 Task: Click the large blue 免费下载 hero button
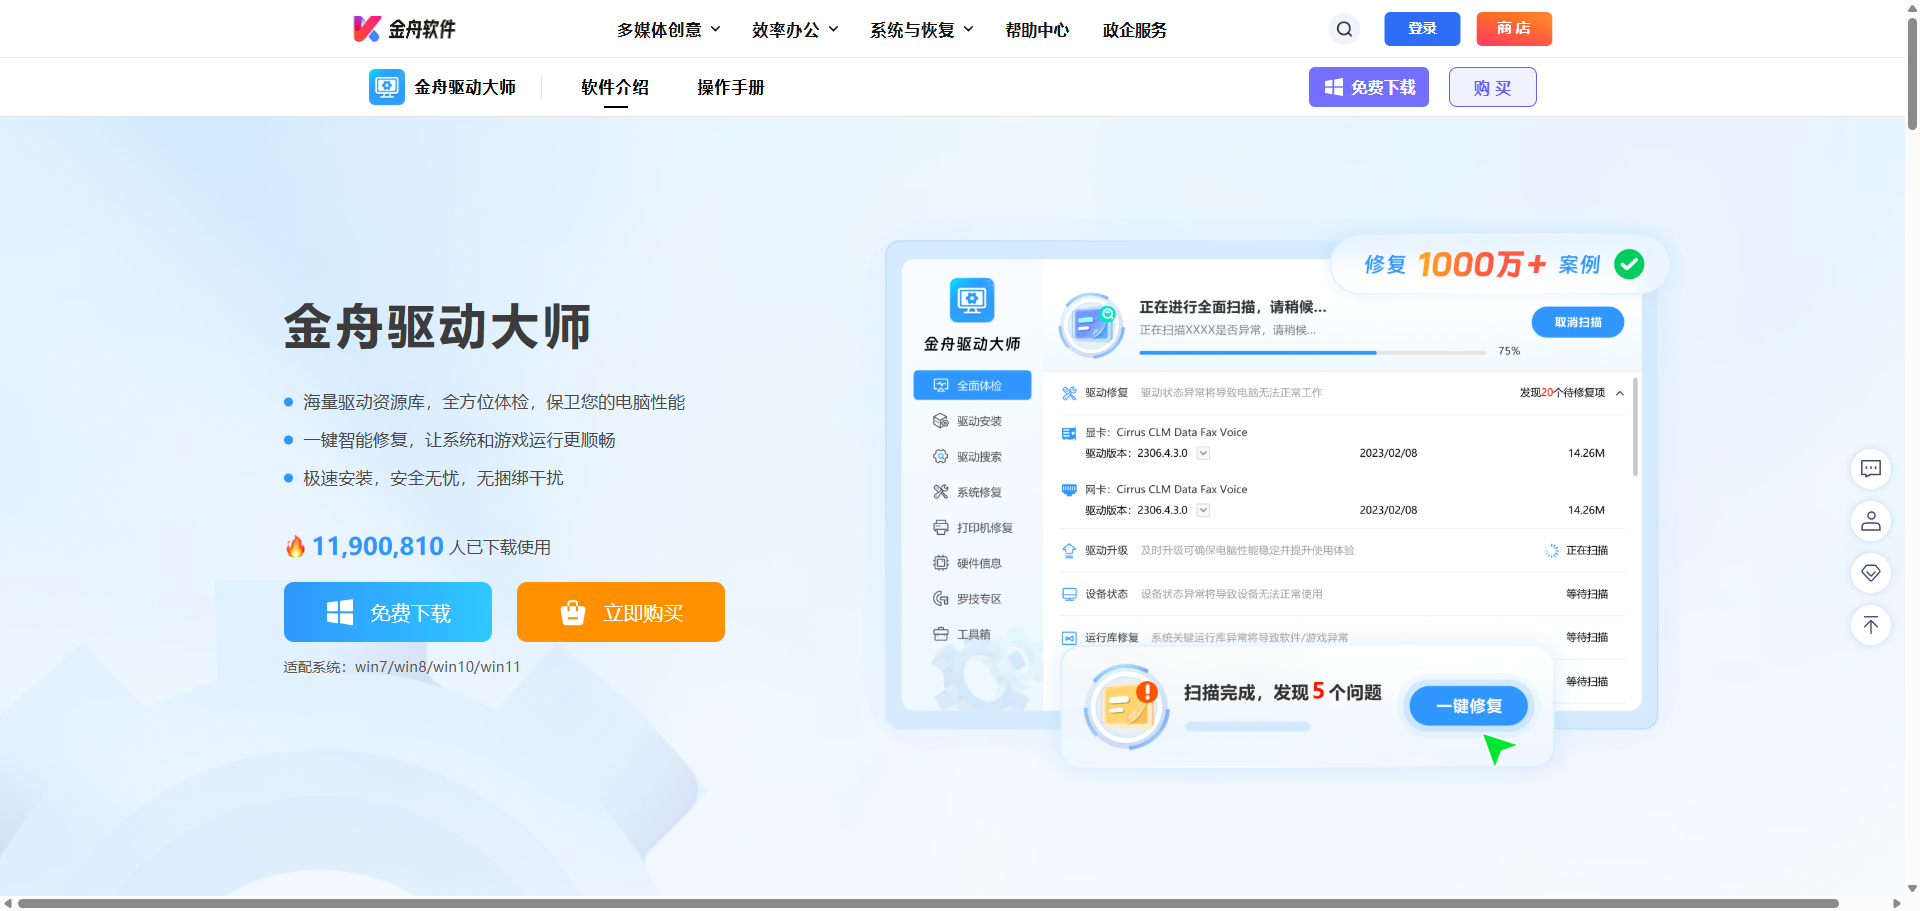tap(388, 612)
